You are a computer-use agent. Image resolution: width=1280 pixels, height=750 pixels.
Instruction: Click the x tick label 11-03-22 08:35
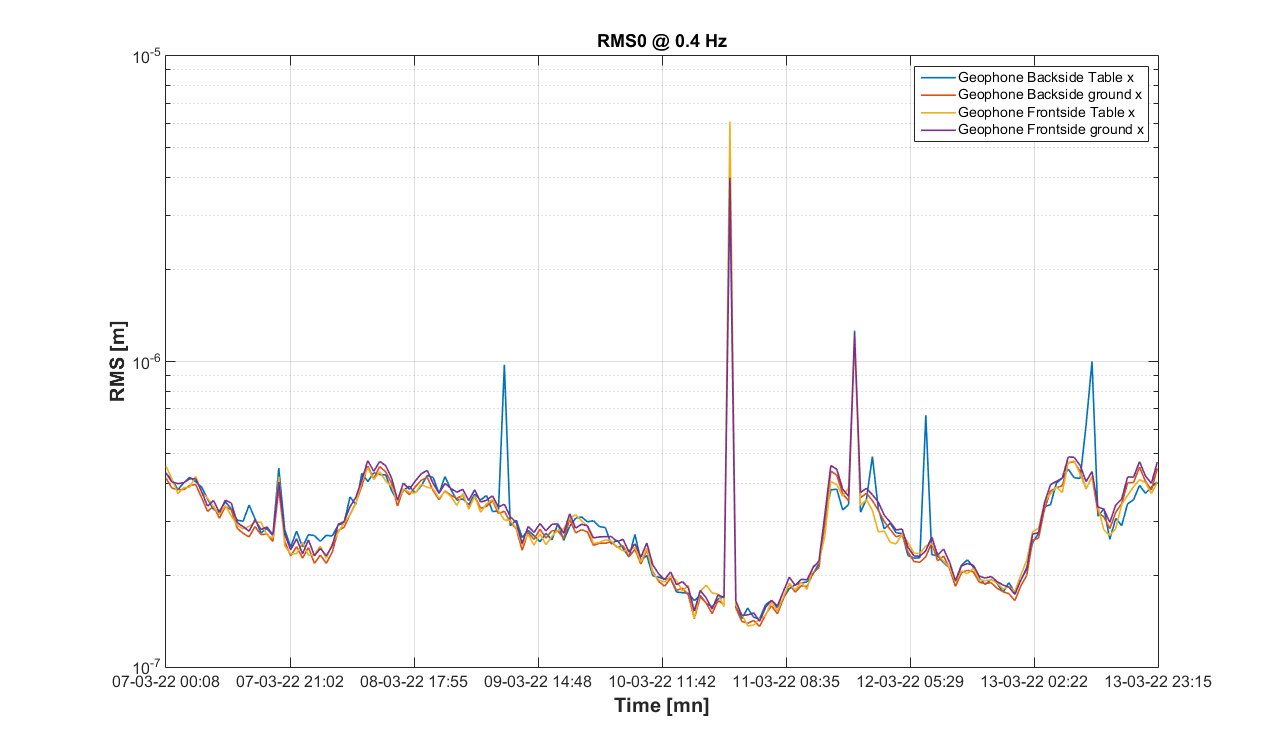click(786, 682)
